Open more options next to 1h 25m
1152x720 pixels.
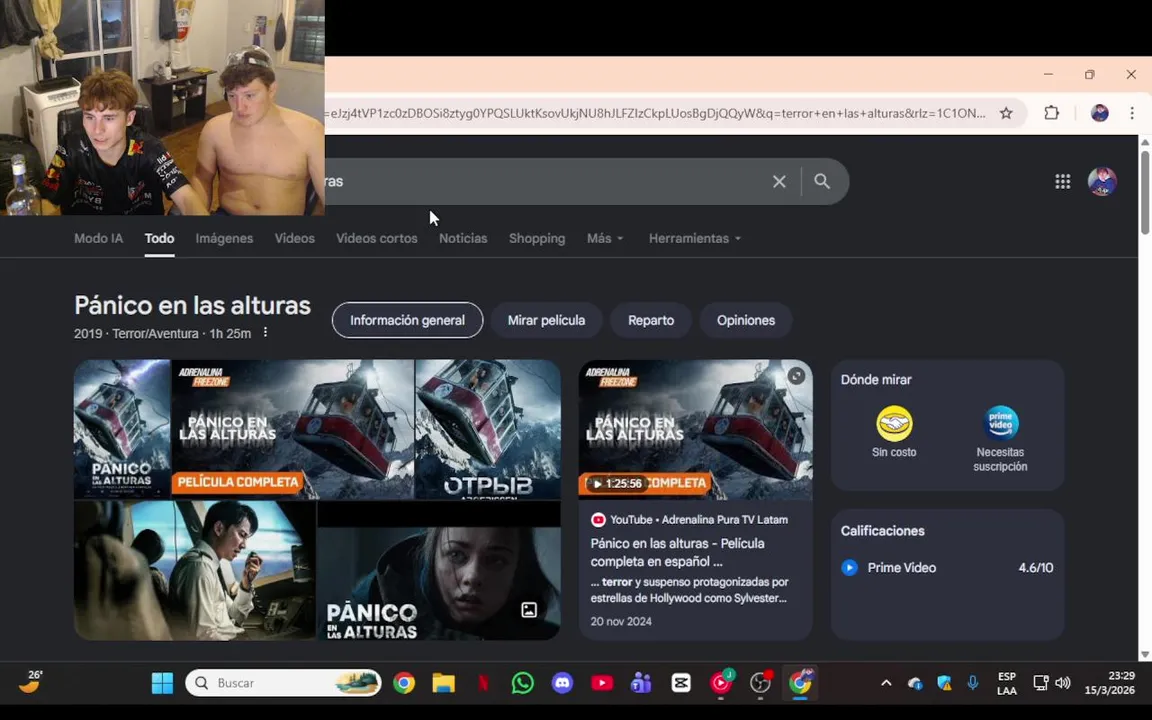click(265, 333)
